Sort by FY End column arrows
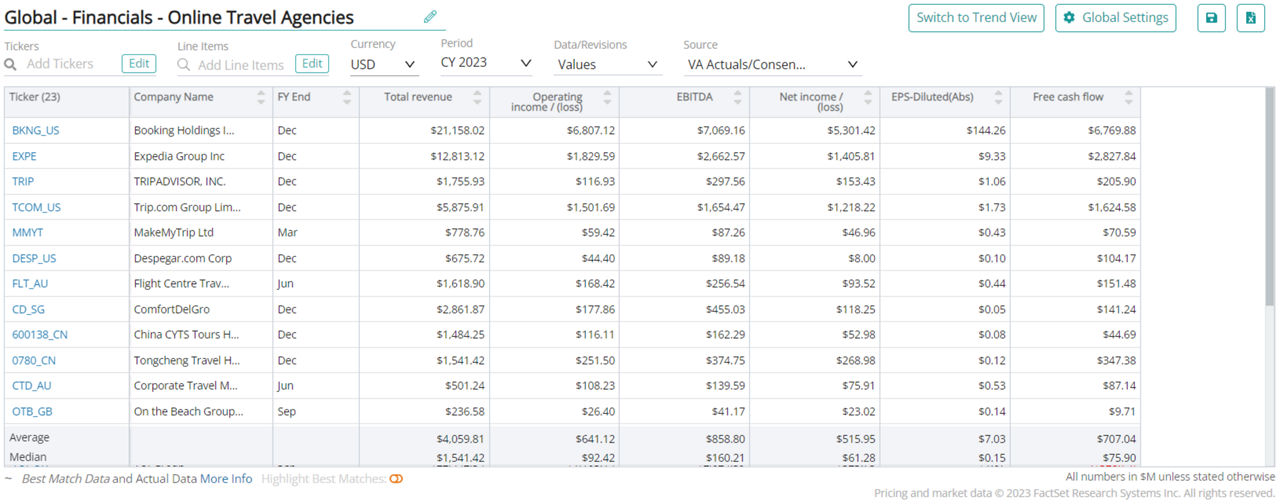1280x504 pixels. click(x=347, y=97)
